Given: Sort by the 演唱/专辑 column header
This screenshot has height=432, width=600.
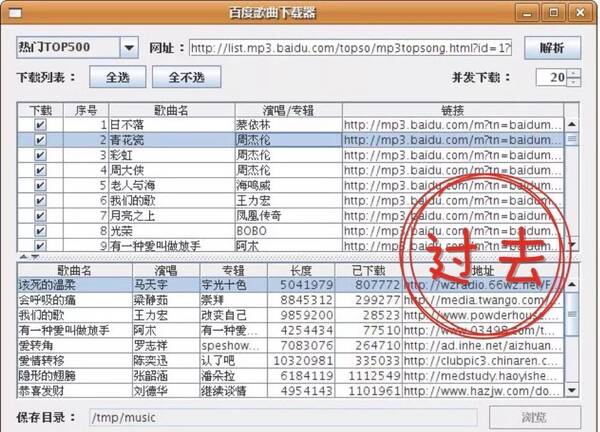Looking at the screenshot, I should click(x=286, y=110).
